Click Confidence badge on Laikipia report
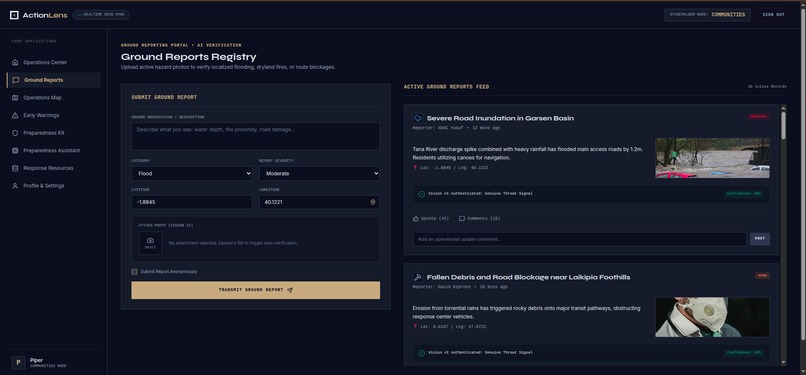 pos(744,353)
